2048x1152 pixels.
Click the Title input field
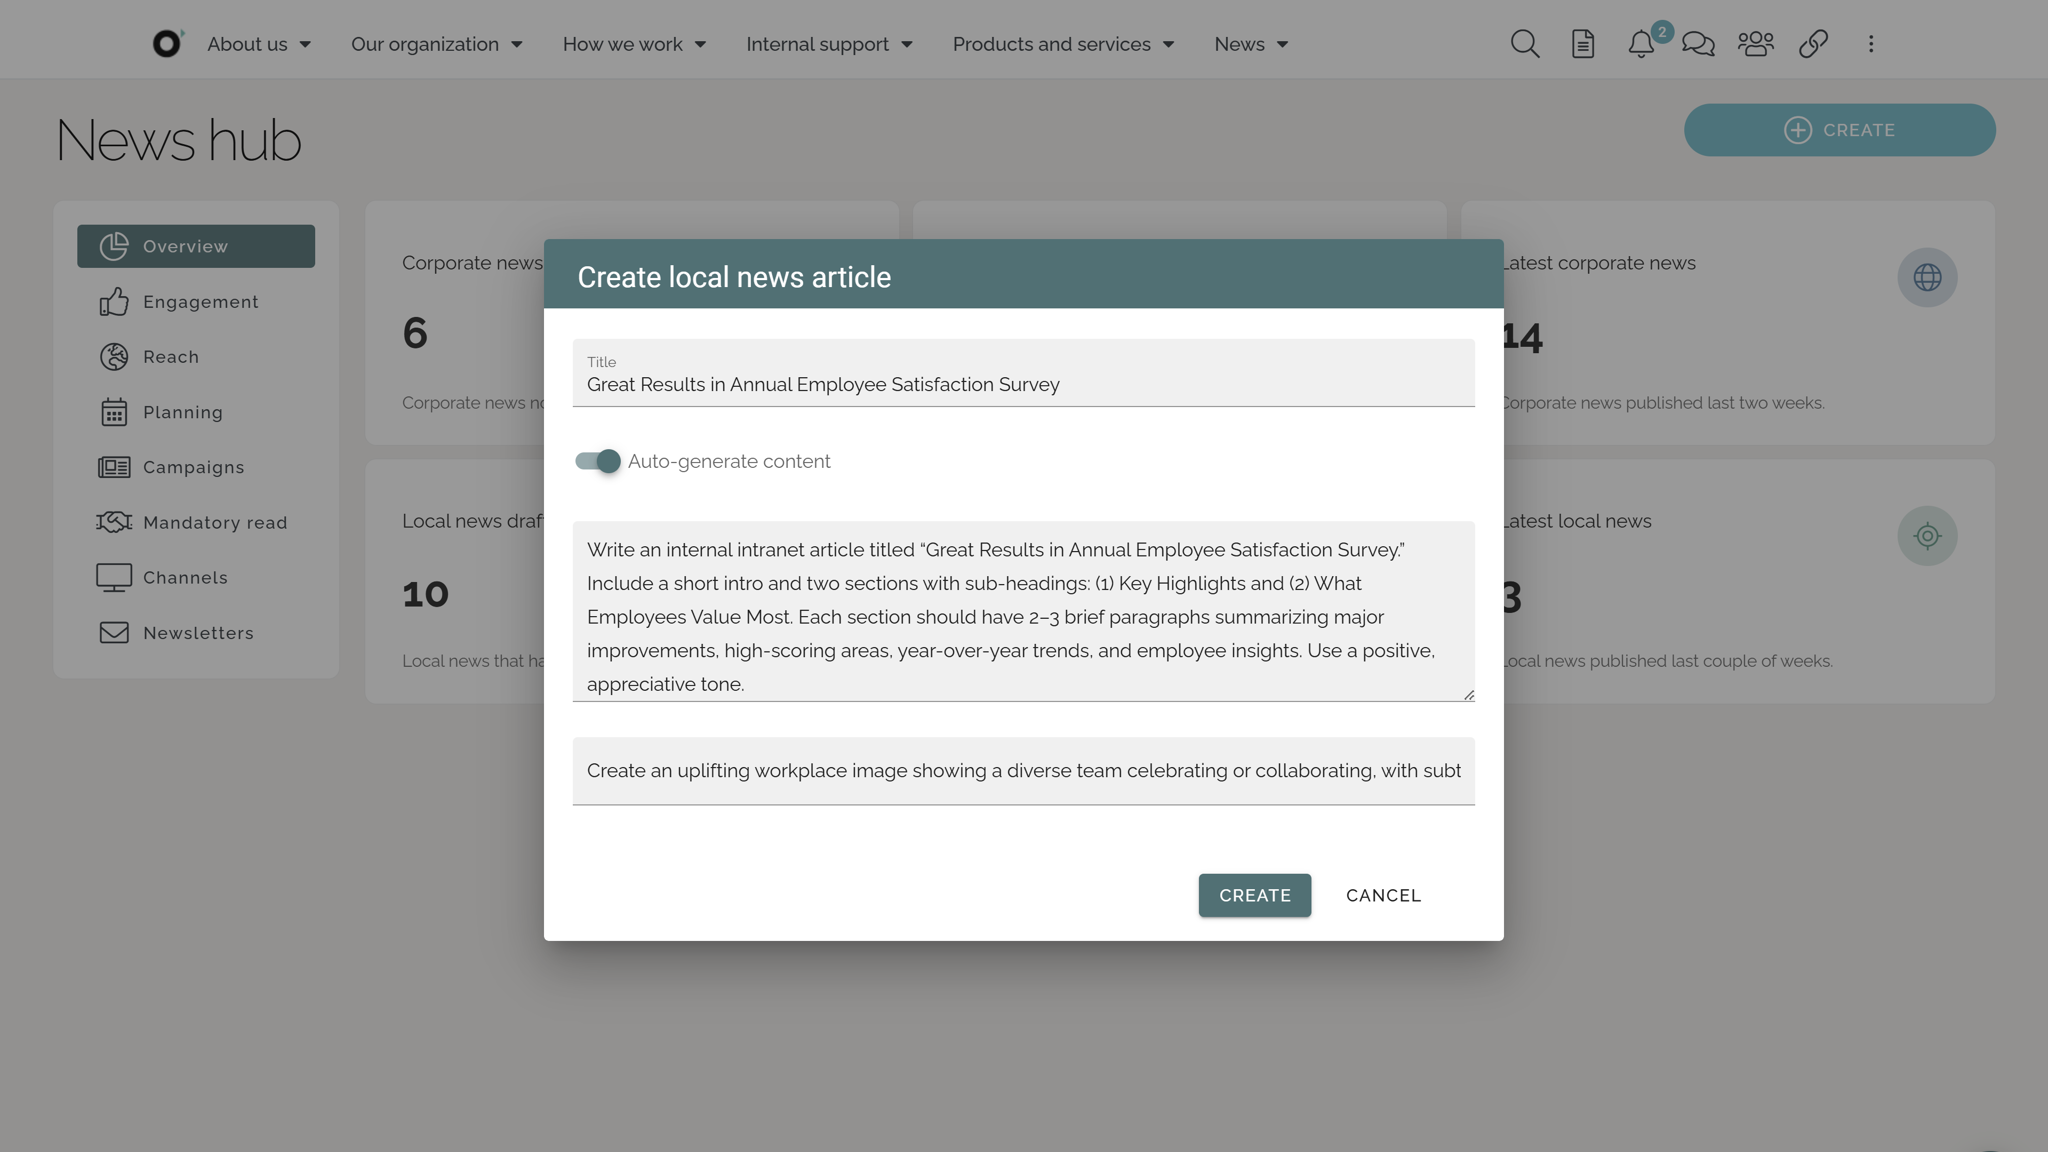tap(1023, 373)
